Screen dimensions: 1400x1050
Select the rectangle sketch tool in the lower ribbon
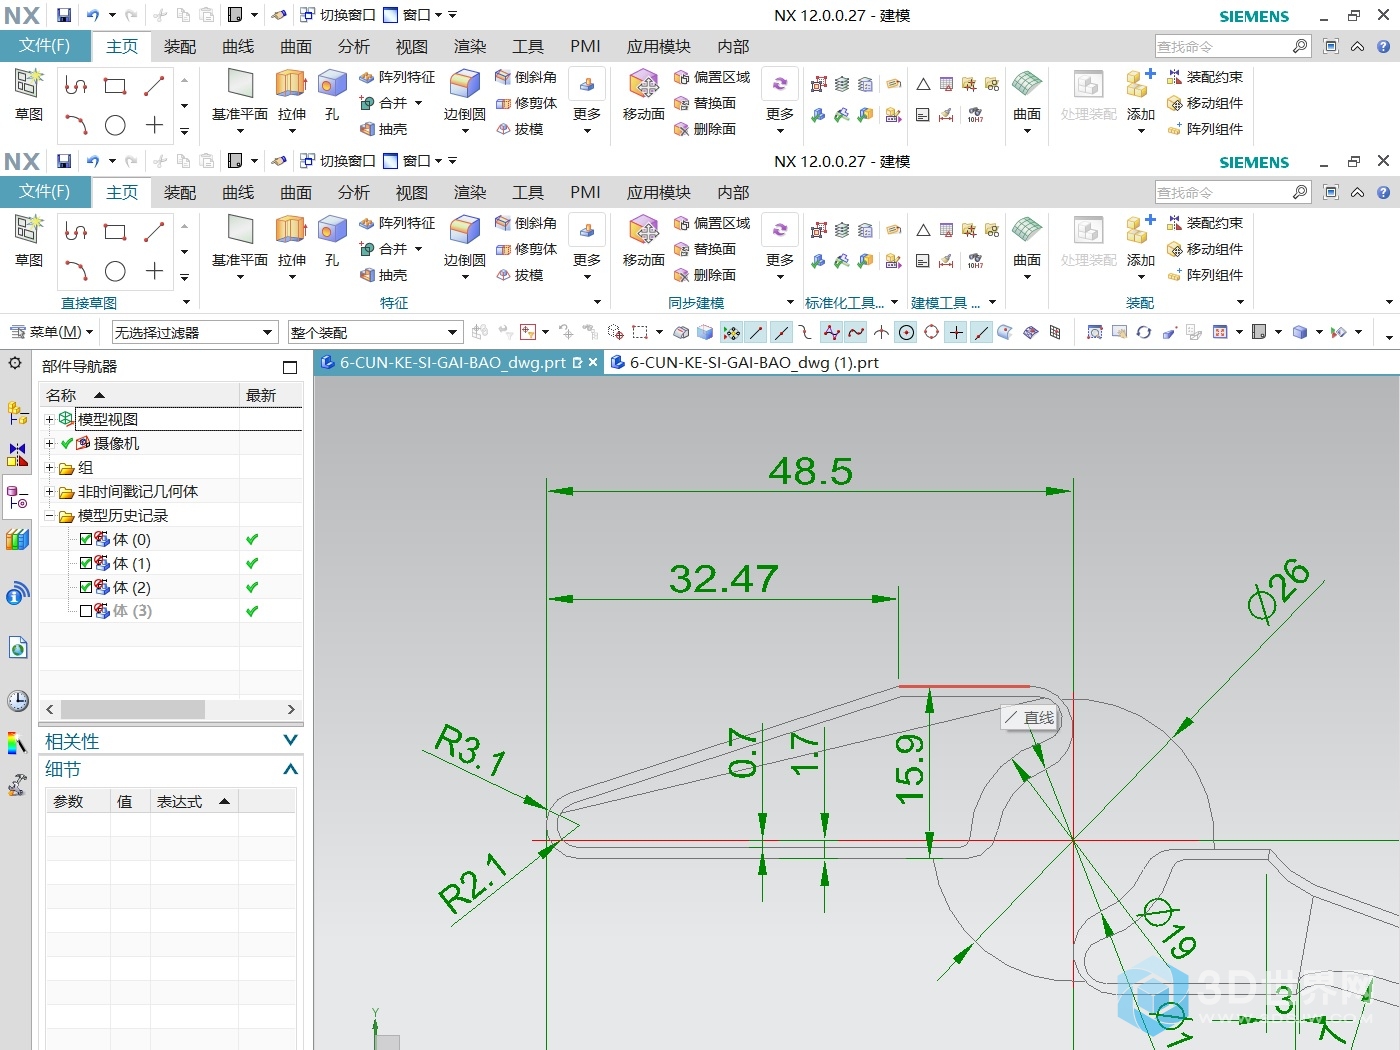coord(116,232)
